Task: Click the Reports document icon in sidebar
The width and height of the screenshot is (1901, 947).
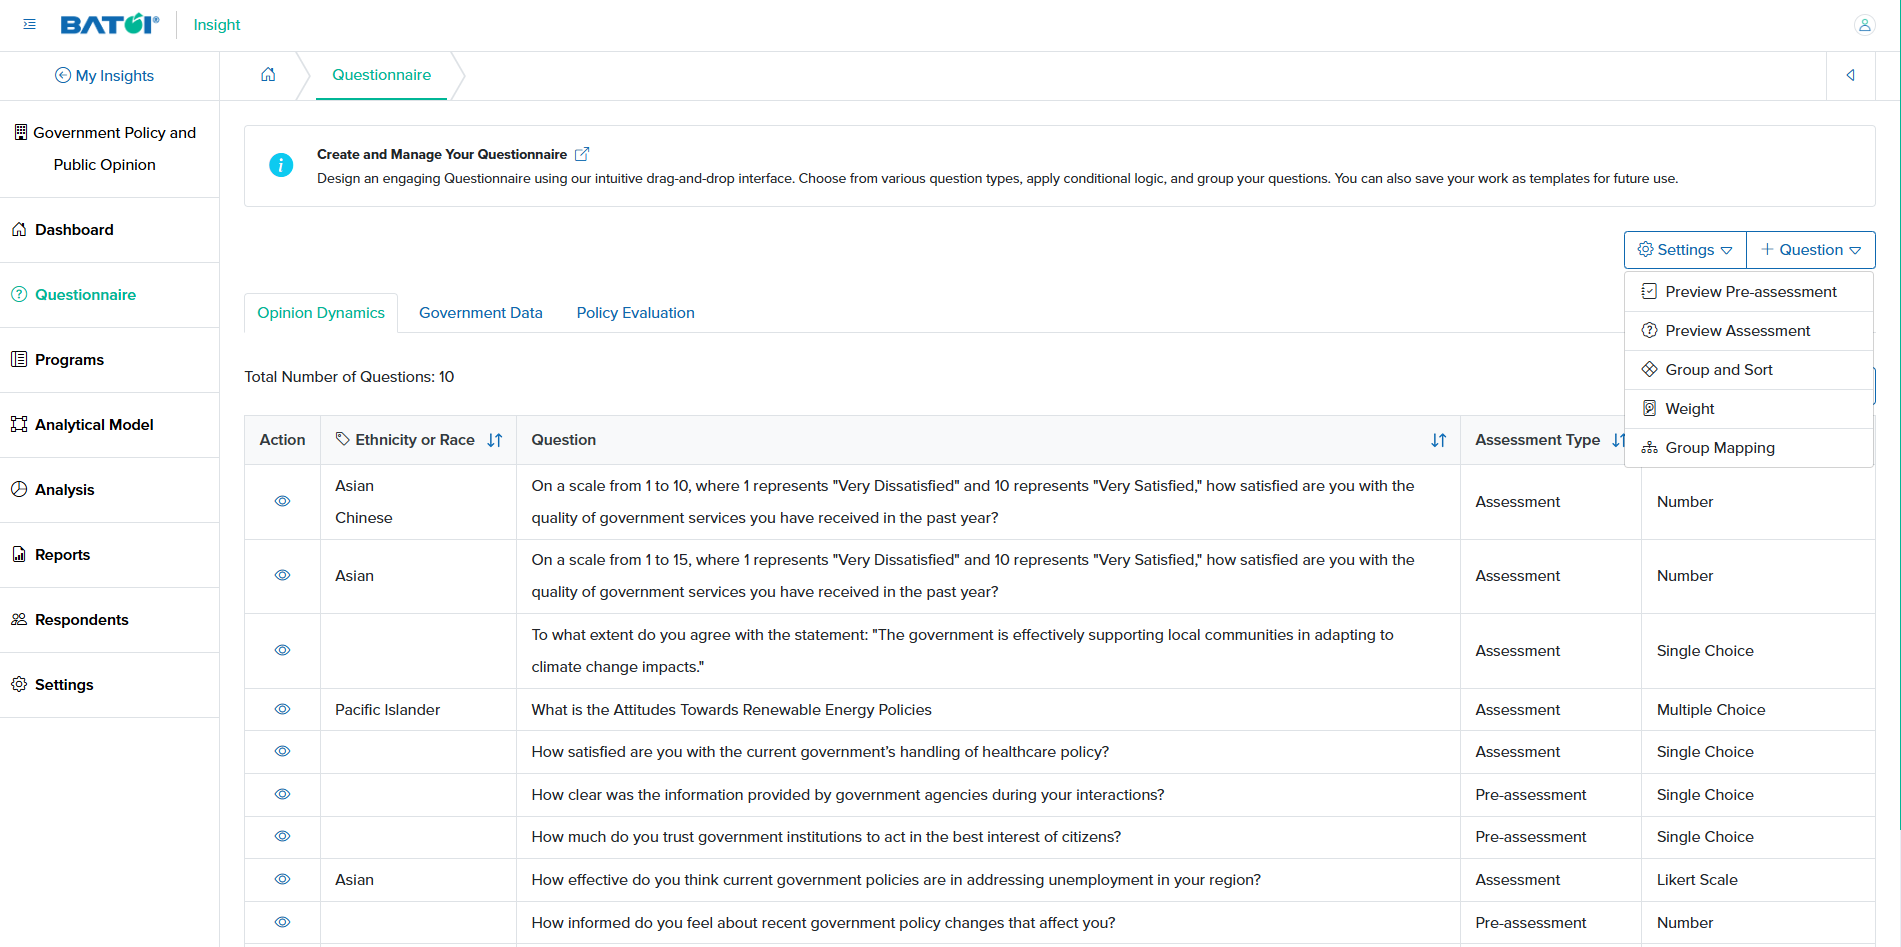Action: point(19,554)
